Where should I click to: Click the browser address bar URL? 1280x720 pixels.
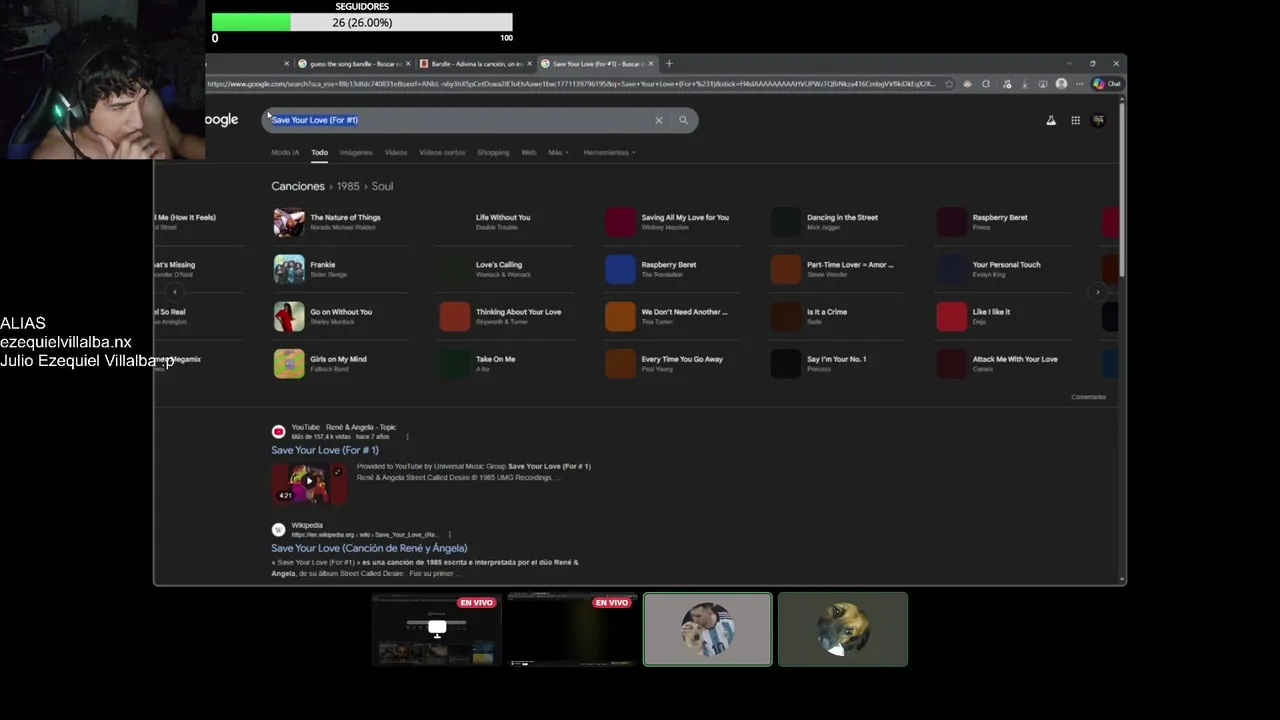coord(571,84)
